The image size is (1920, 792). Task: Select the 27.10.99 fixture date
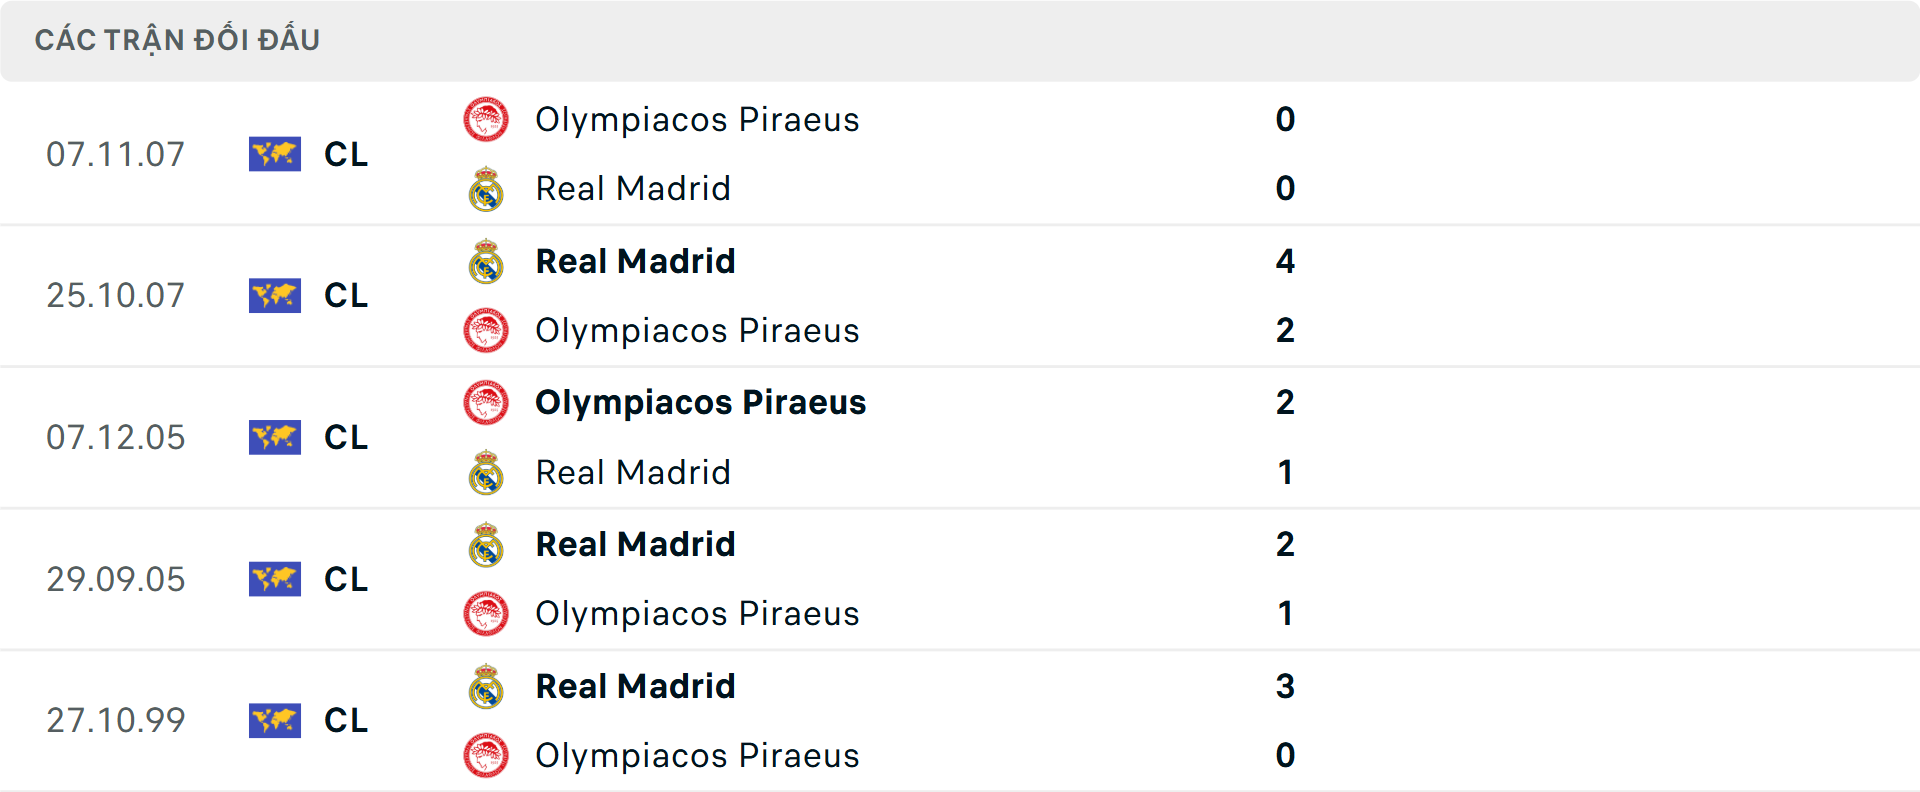point(116,721)
